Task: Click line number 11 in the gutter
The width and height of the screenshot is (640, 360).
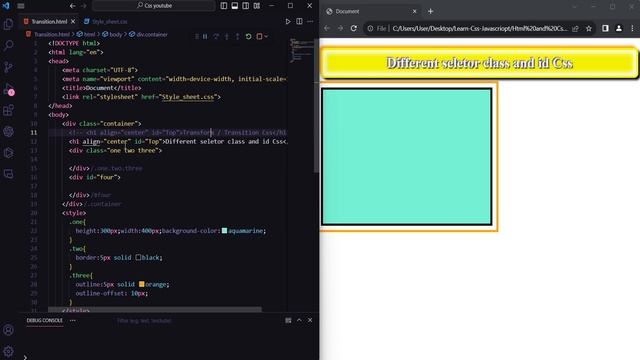Action: pyautogui.click(x=34, y=132)
